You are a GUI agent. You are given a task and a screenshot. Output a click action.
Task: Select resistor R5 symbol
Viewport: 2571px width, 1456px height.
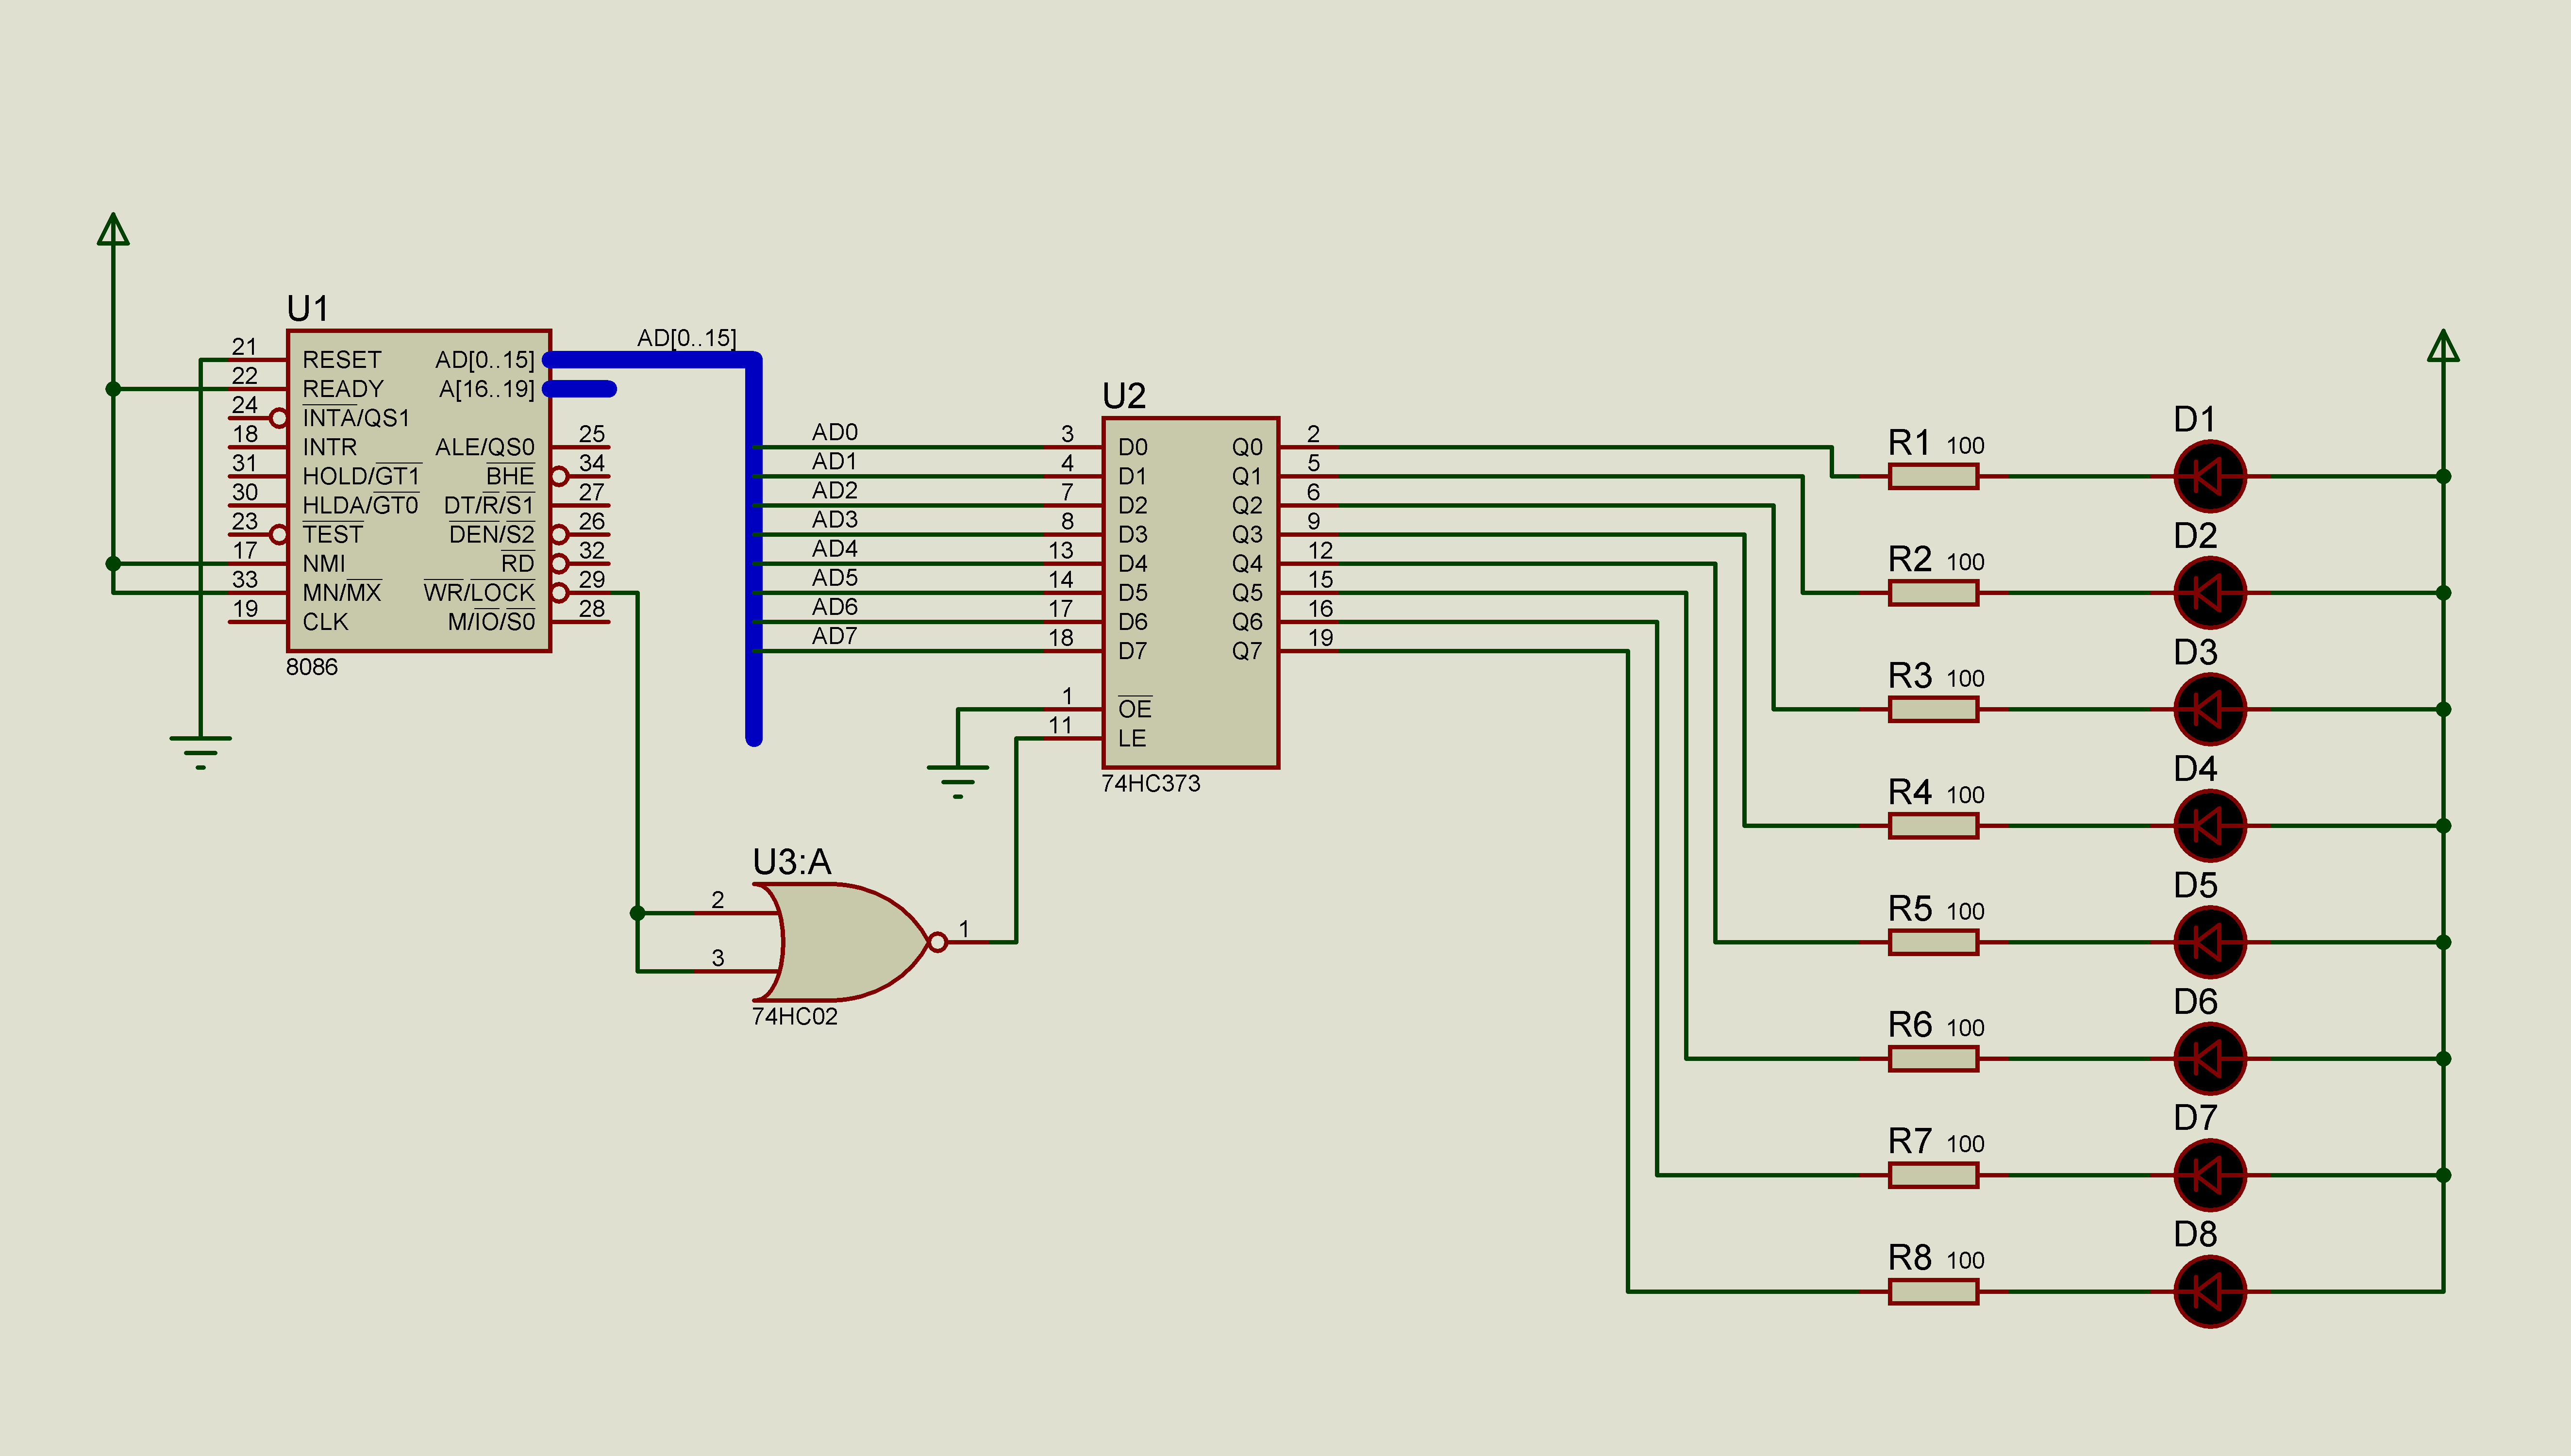tap(1933, 942)
